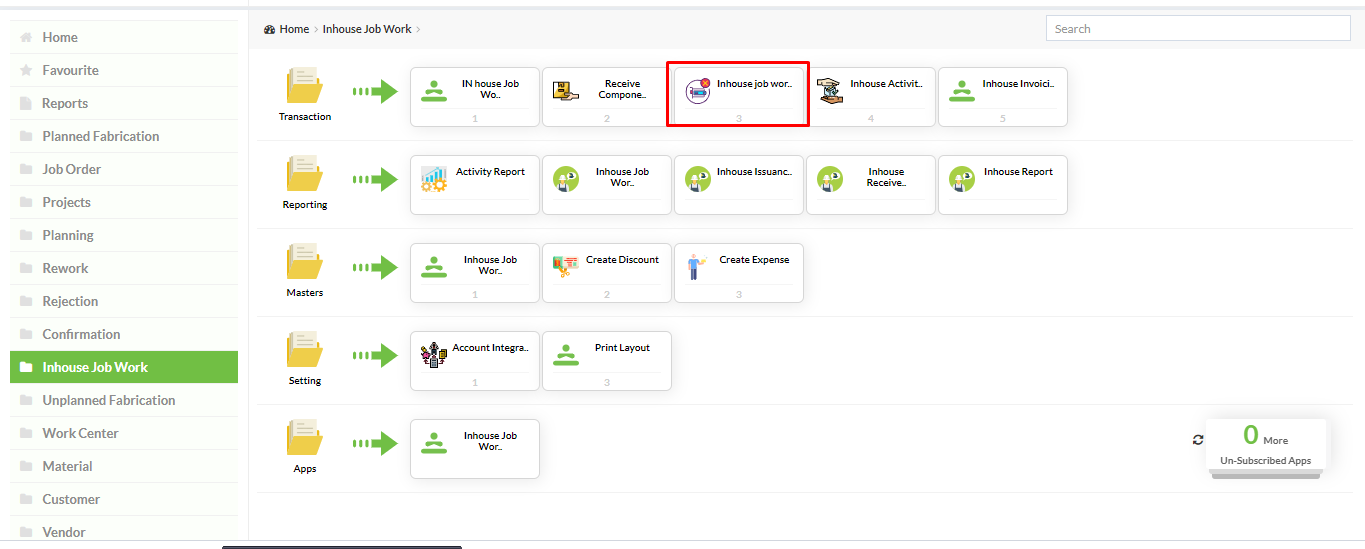Click the refresh icon beside Un-Subscribed Apps
The image size is (1365, 549).
[1198, 440]
